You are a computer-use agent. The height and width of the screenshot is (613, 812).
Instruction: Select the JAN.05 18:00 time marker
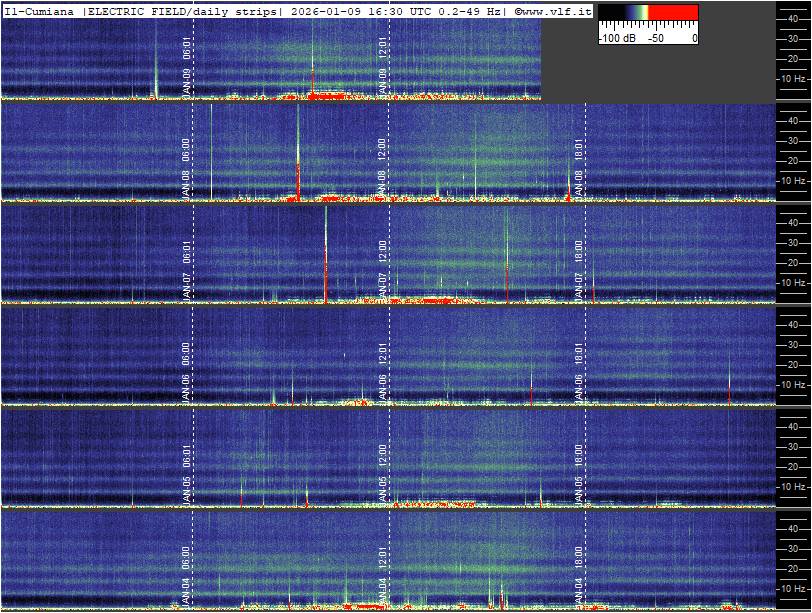pyautogui.click(x=579, y=474)
